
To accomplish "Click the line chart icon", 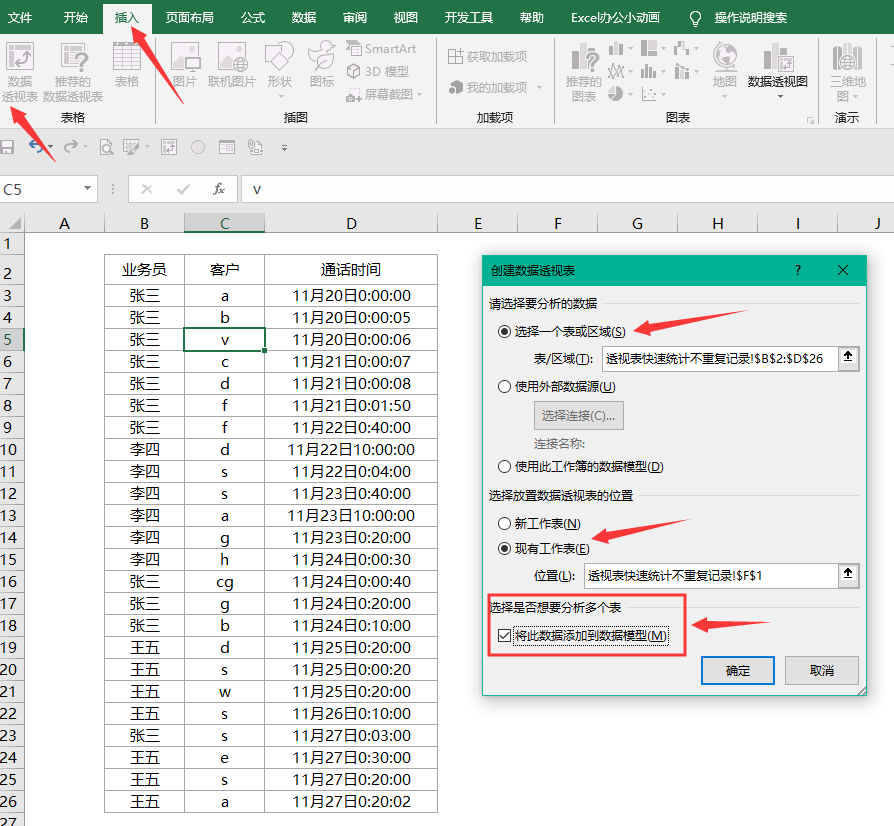I will tap(616, 72).
